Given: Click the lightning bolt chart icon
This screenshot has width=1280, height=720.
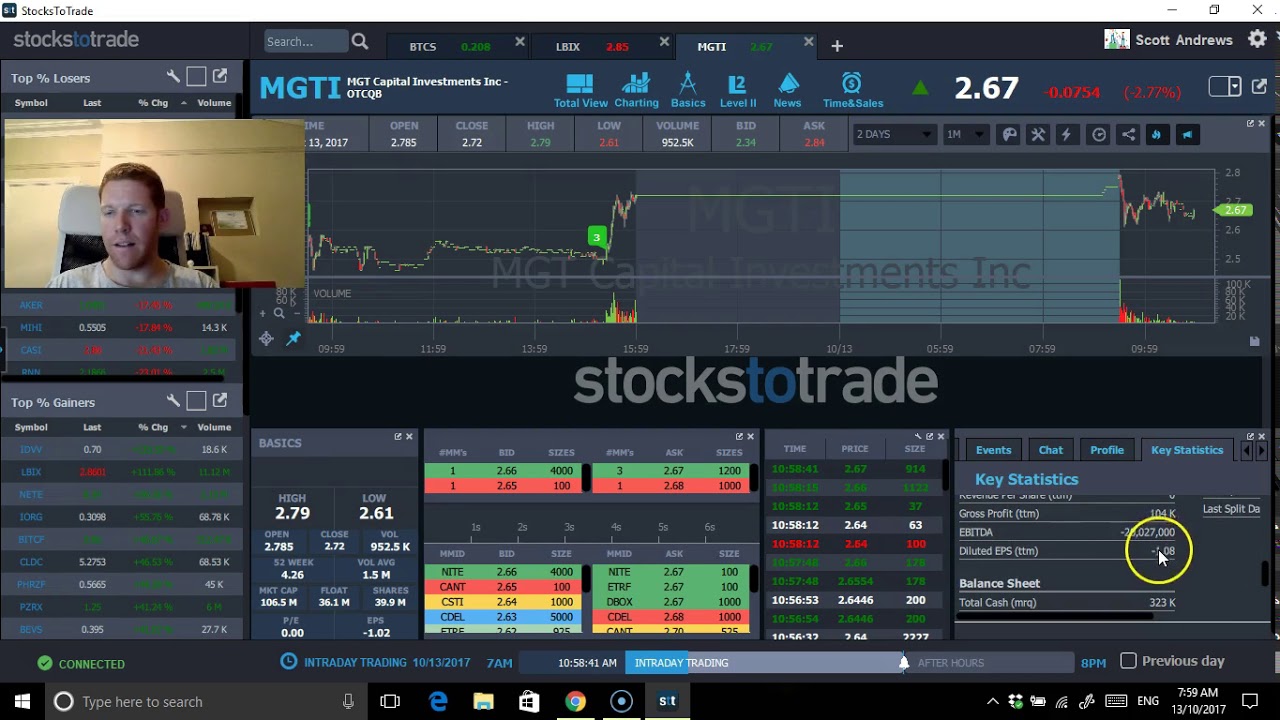Looking at the screenshot, I should tap(1066, 135).
